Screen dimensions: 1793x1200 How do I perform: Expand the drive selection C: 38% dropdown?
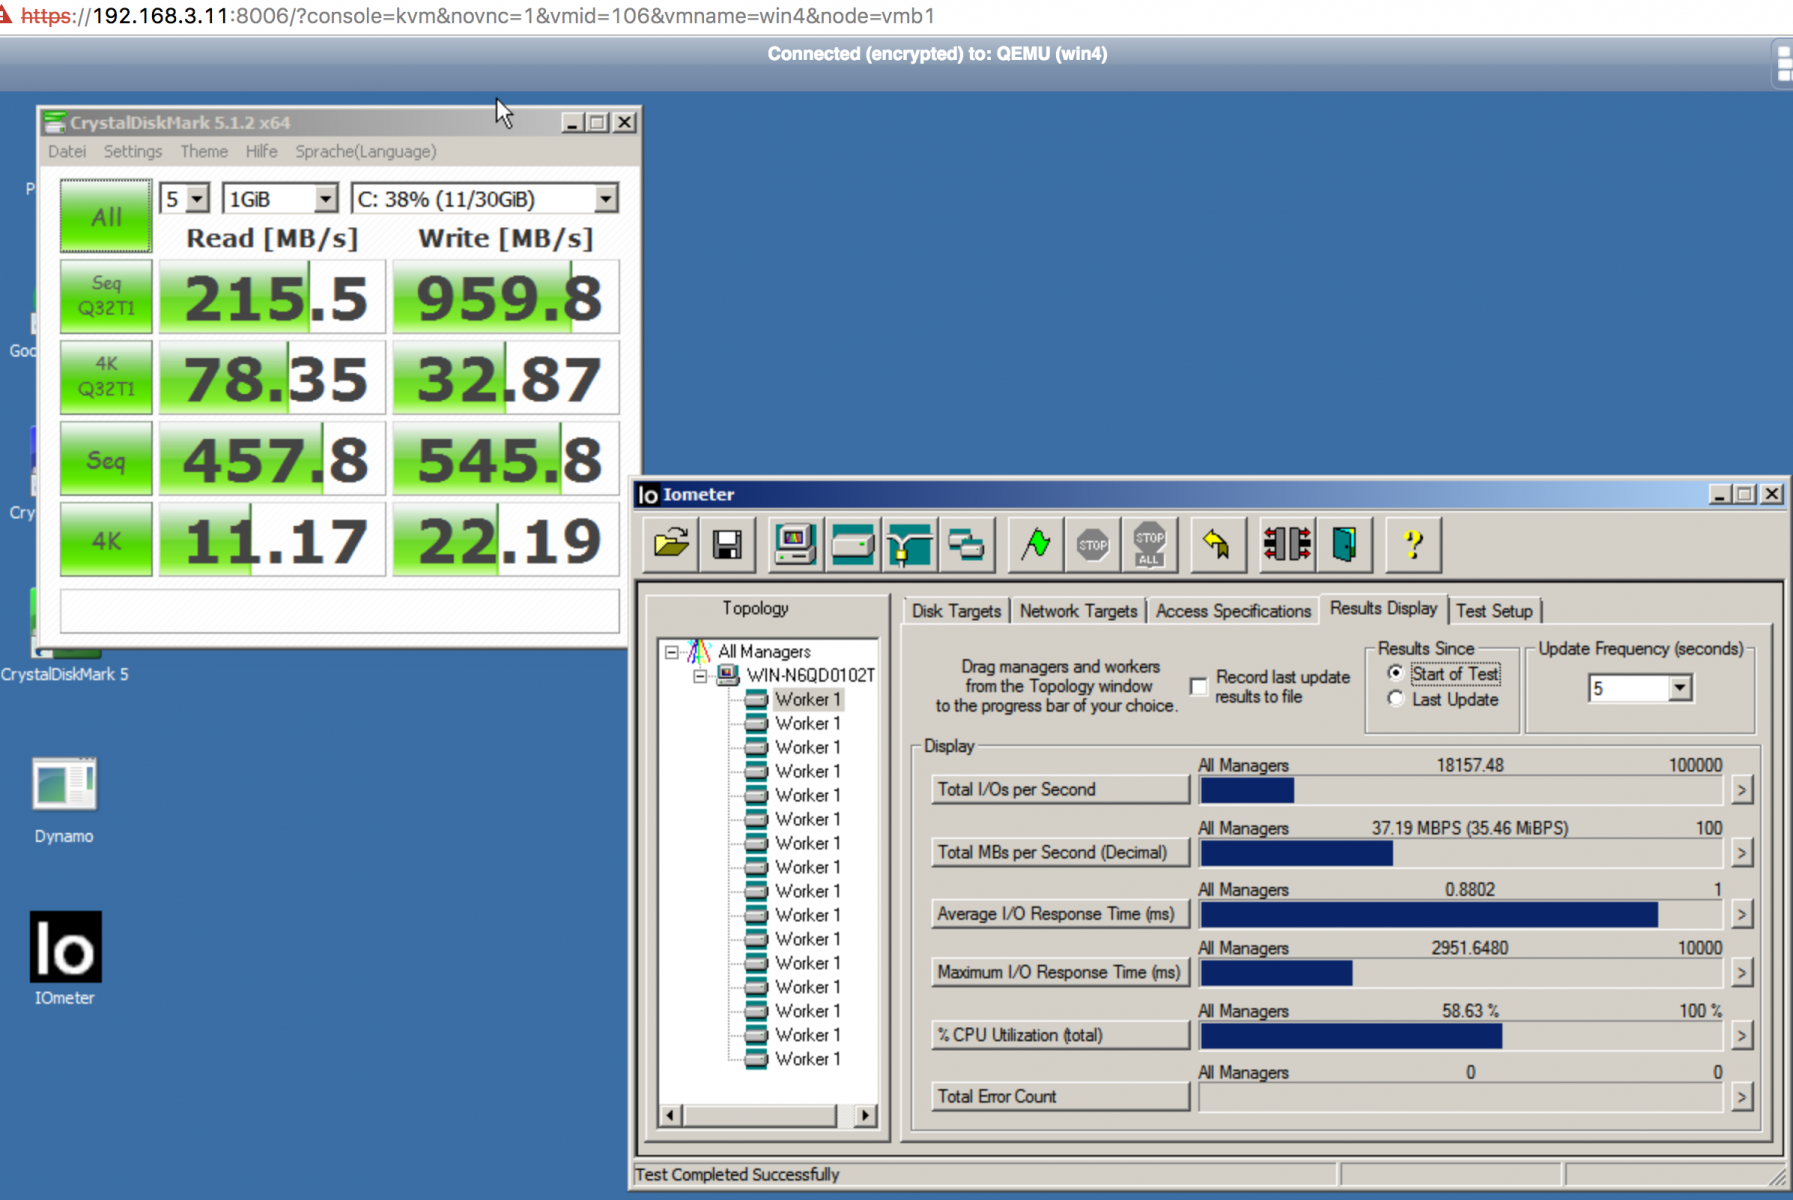(x=605, y=199)
